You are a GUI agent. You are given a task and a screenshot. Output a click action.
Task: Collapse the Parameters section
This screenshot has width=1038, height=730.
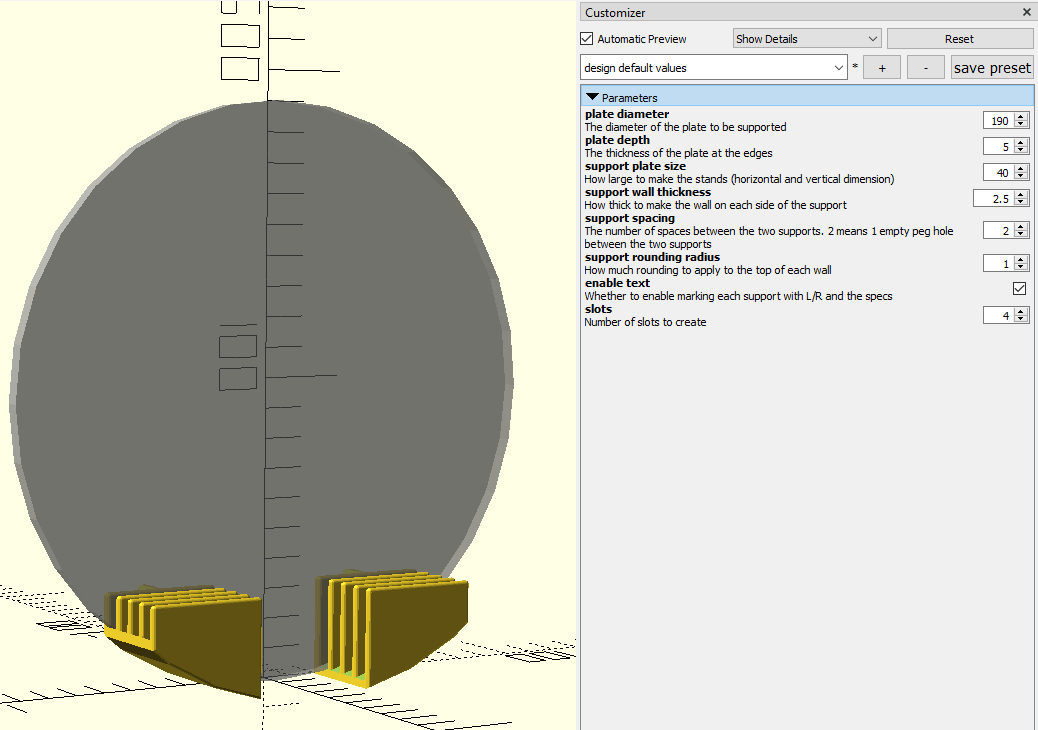coord(593,96)
